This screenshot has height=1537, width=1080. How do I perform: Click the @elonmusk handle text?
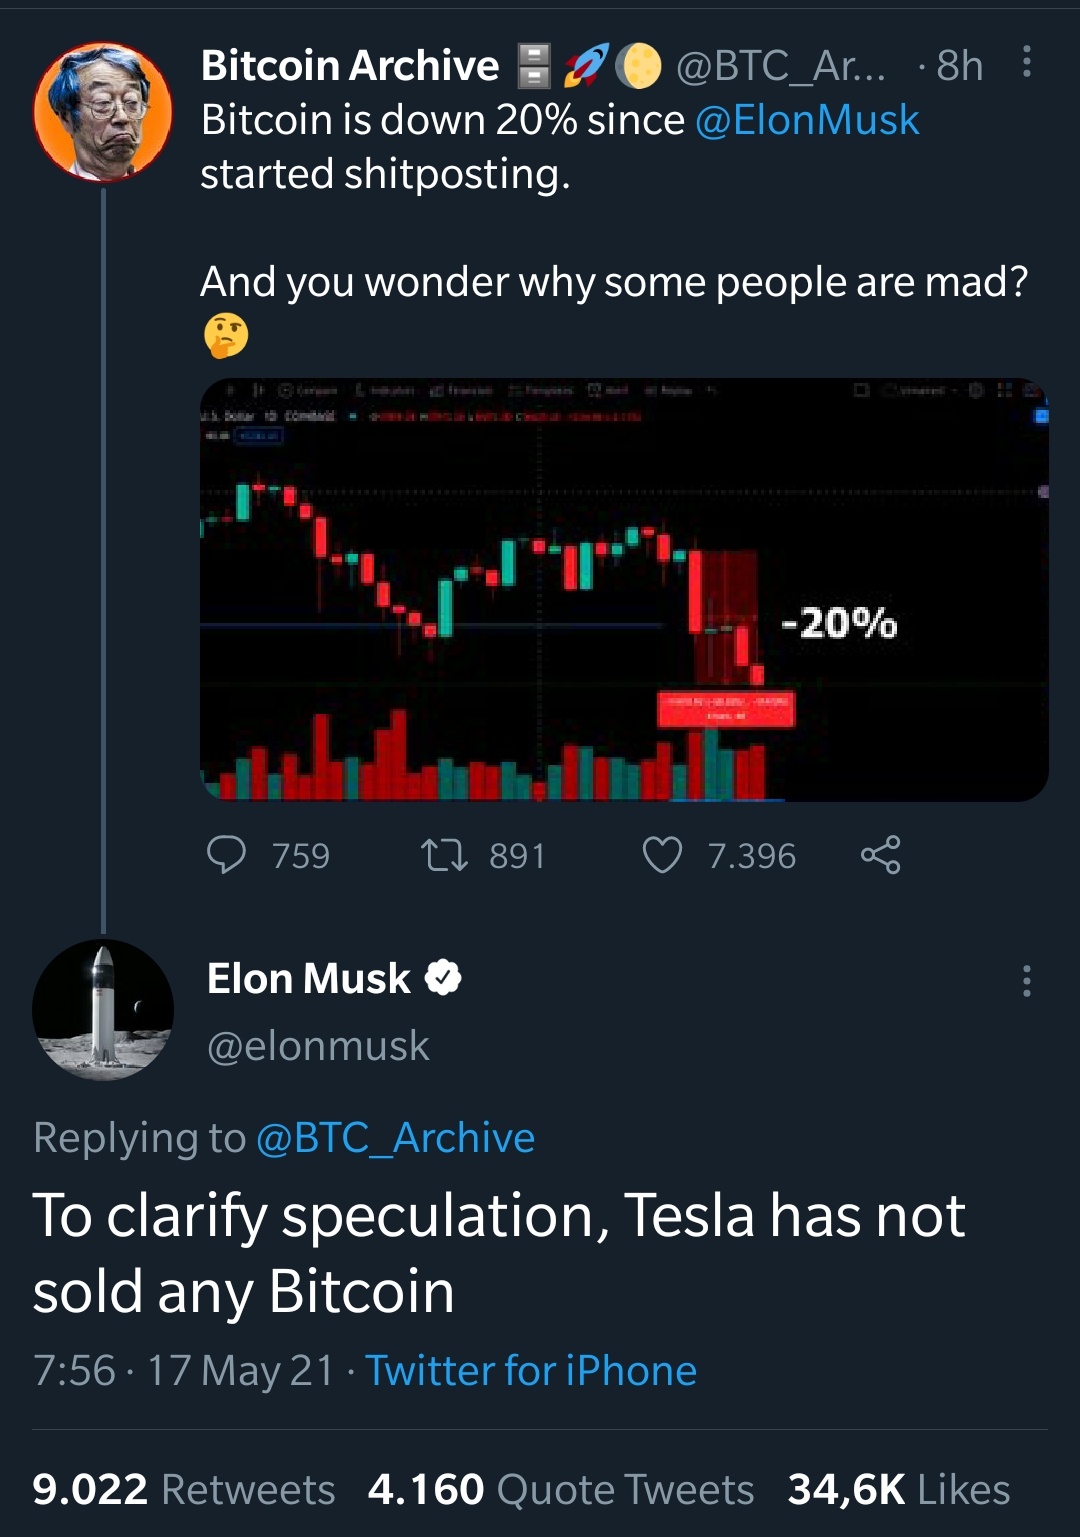coord(318,1046)
